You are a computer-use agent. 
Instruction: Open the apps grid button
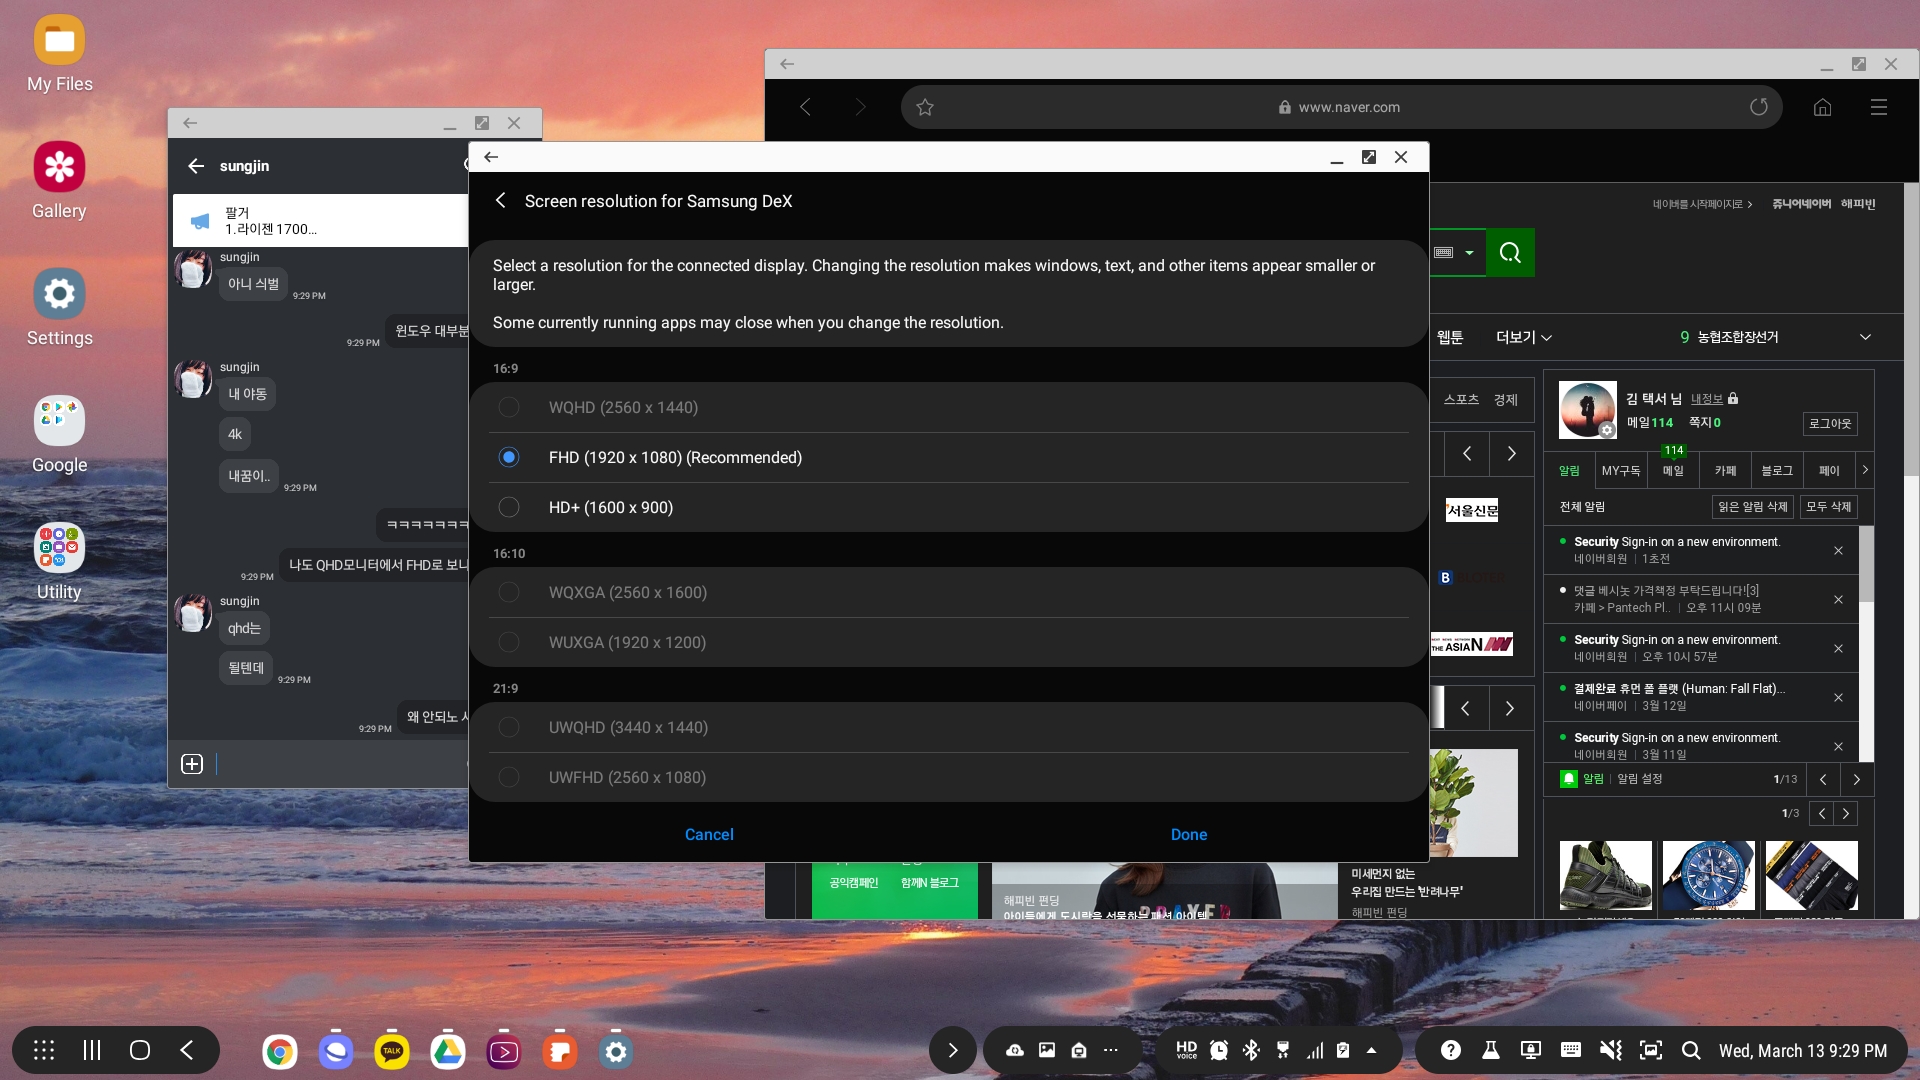click(x=44, y=1050)
